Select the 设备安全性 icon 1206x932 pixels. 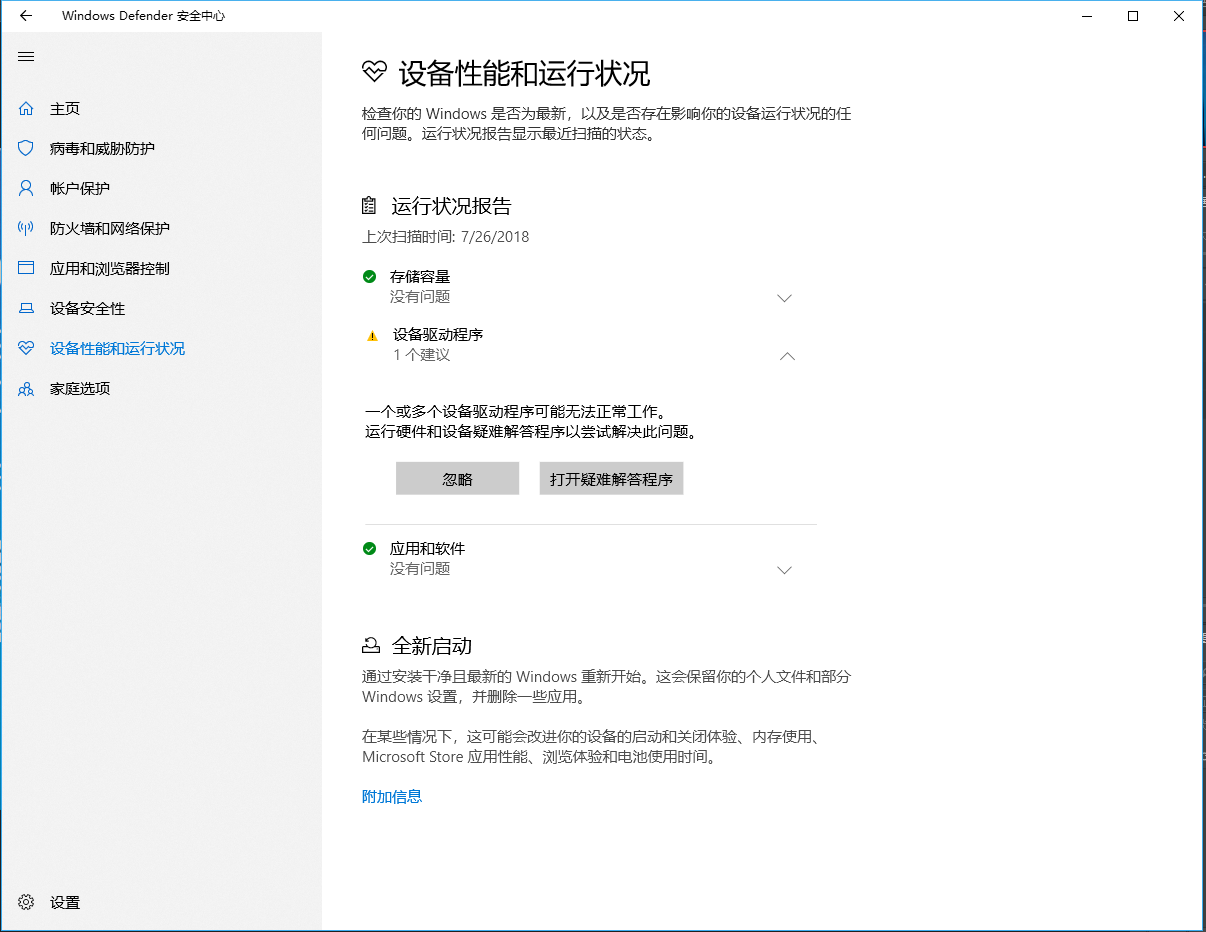pos(25,308)
